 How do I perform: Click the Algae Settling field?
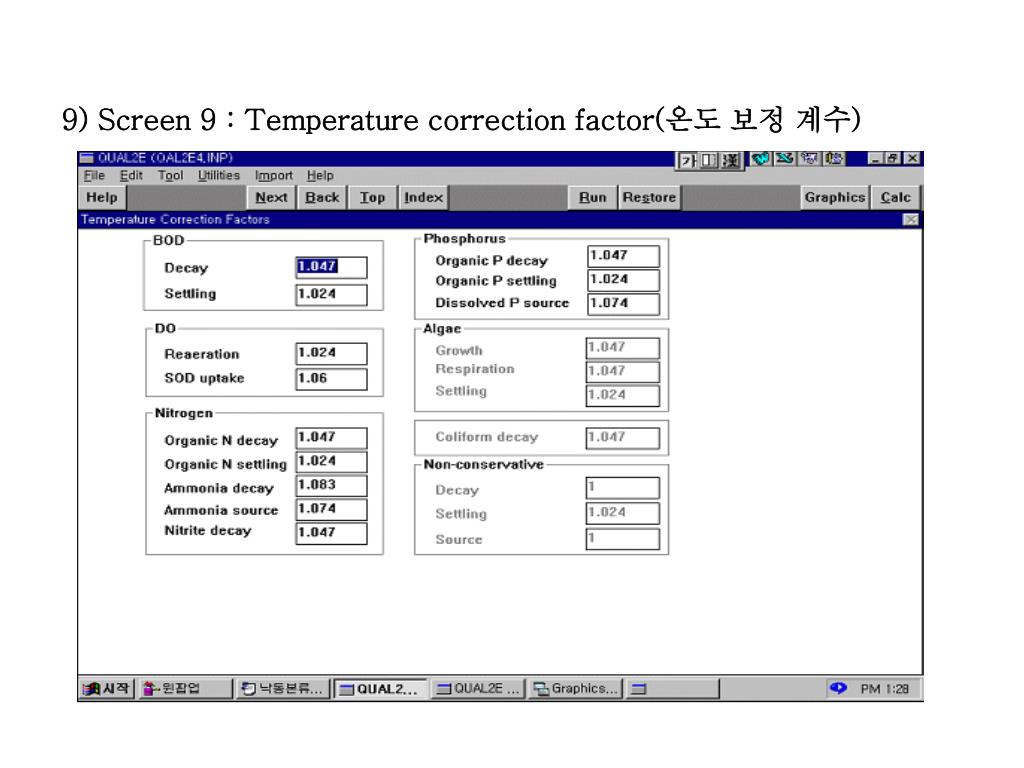[x=622, y=395]
